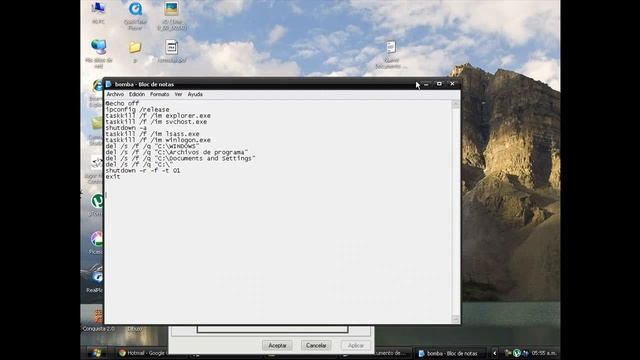Viewport: 640px width, 360px height.
Task: Open the Ver menu
Action: click(178, 94)
